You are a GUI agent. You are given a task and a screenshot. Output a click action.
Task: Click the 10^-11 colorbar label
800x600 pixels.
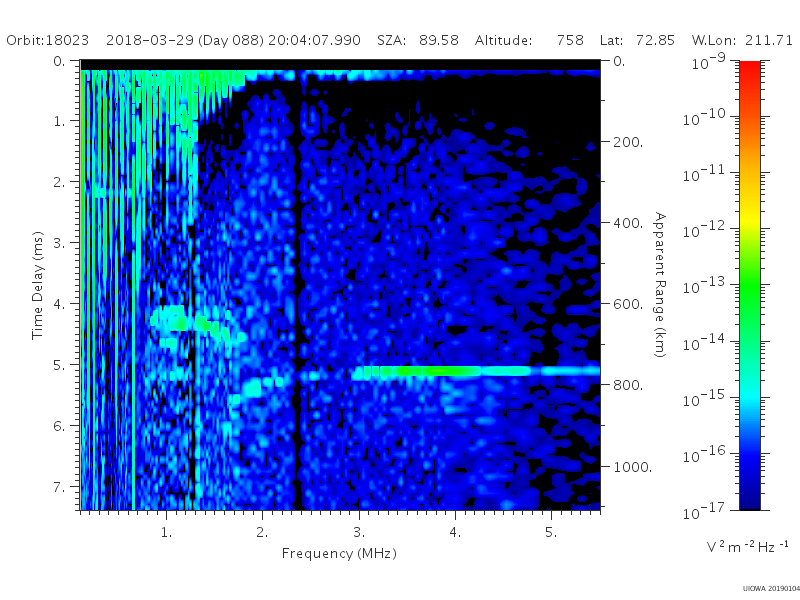point(704,174)
